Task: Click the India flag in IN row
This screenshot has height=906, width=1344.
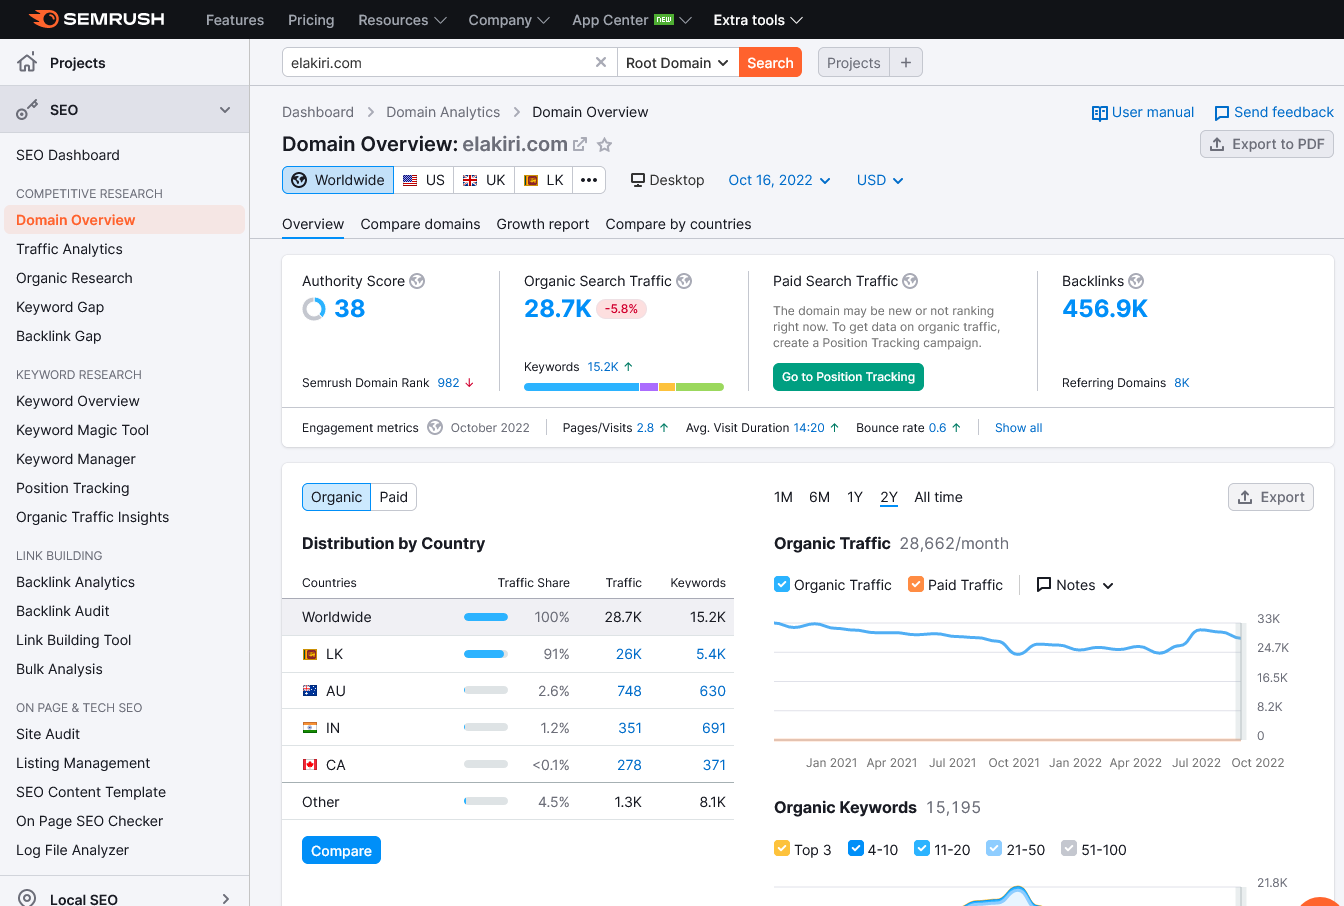Action: tap(310, 728)
